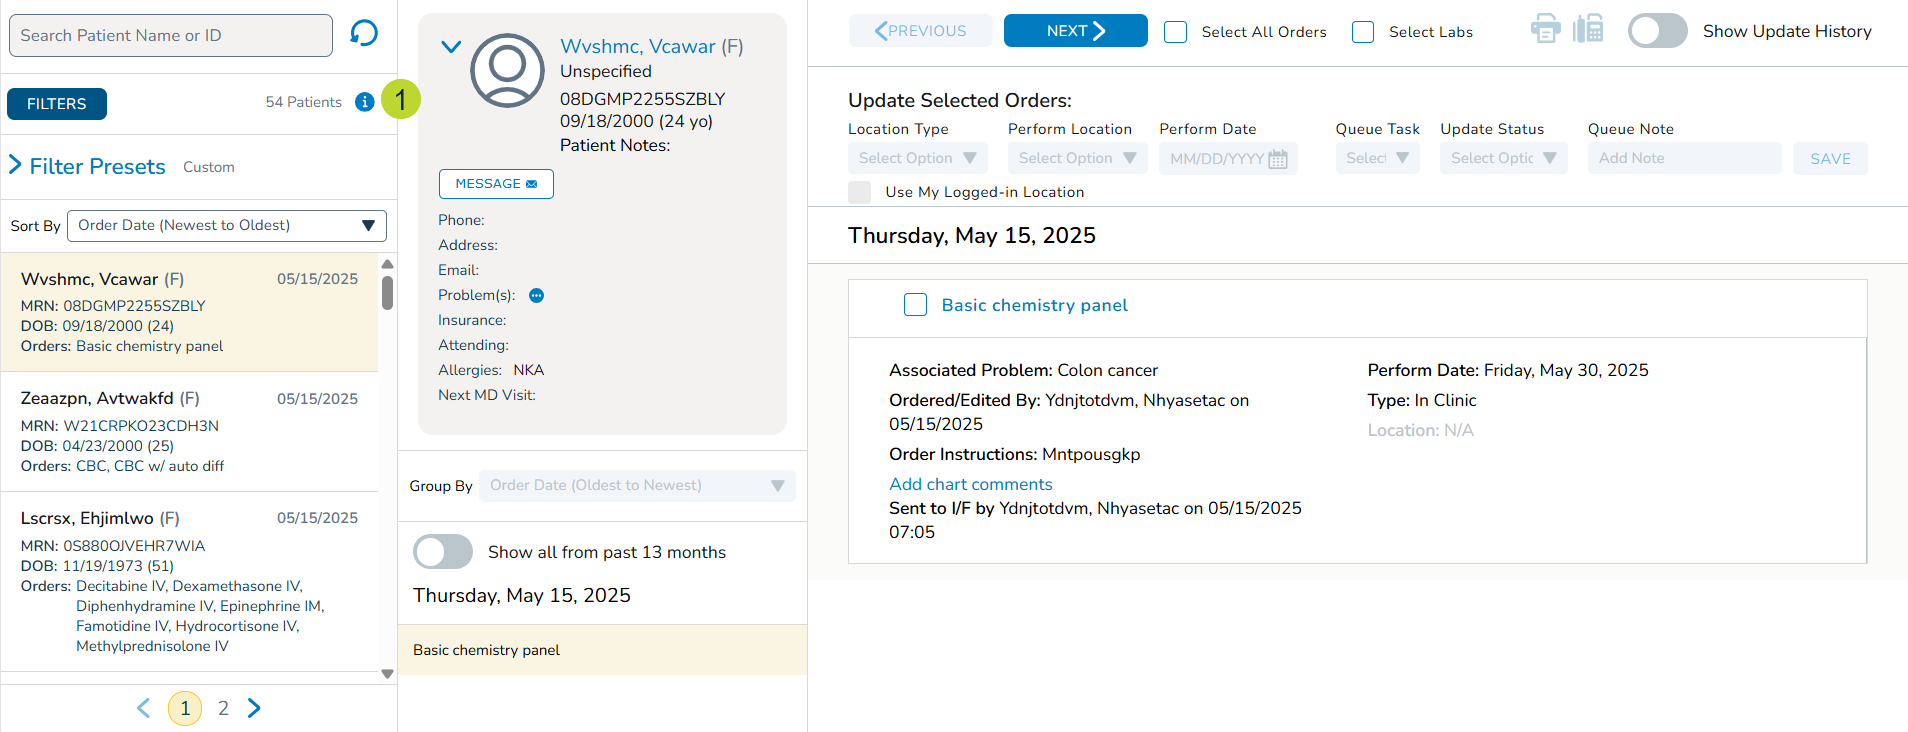
Task: Go to next patient list page arrow
Action: [x=254, y=708]
